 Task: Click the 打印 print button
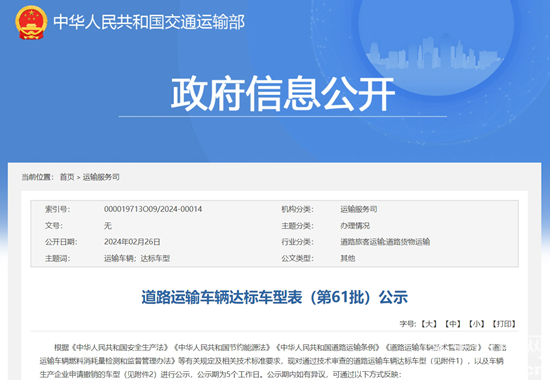tap(504, 324)
